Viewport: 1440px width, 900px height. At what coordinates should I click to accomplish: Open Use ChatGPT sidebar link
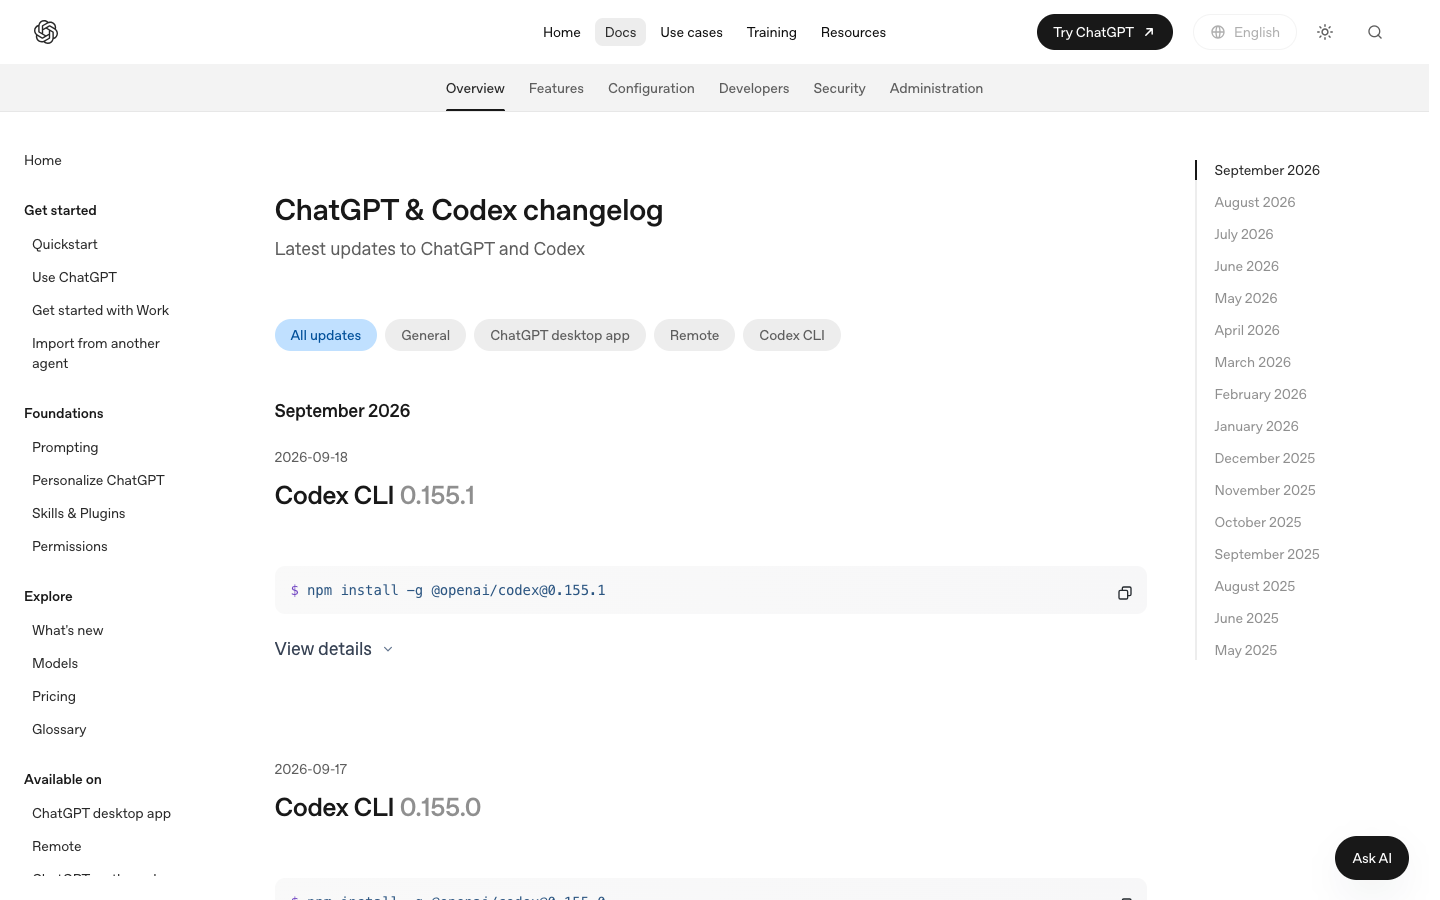point(74,277)
